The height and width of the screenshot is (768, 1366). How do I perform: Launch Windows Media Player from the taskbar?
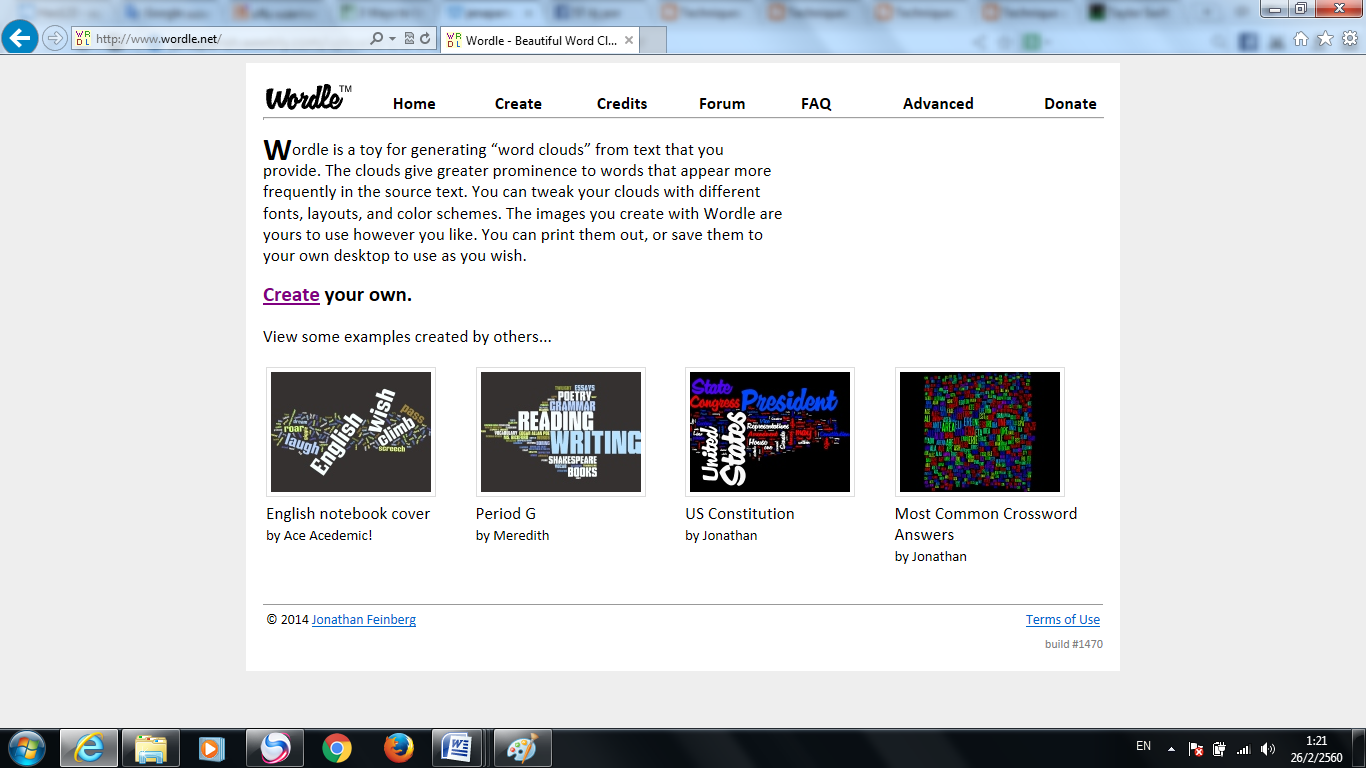click(x=212, y=748)
